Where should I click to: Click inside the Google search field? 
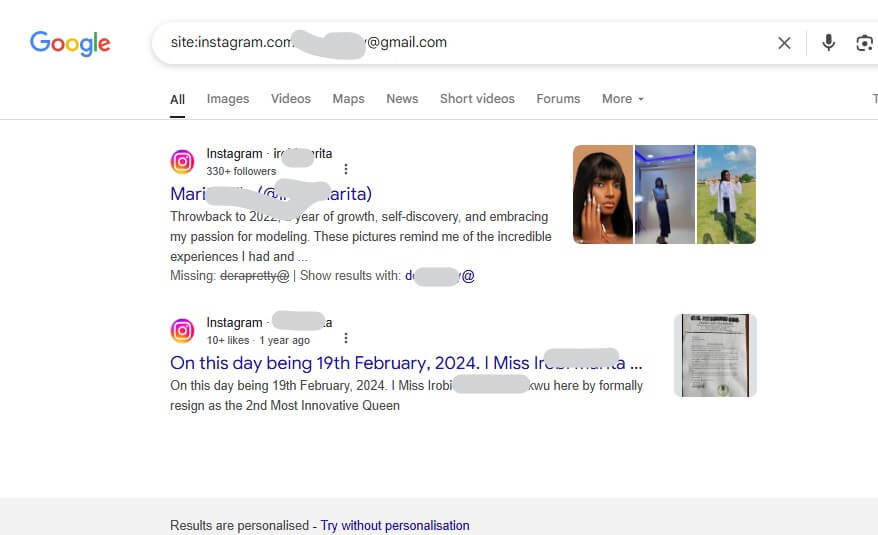click(x=465, y=43)
